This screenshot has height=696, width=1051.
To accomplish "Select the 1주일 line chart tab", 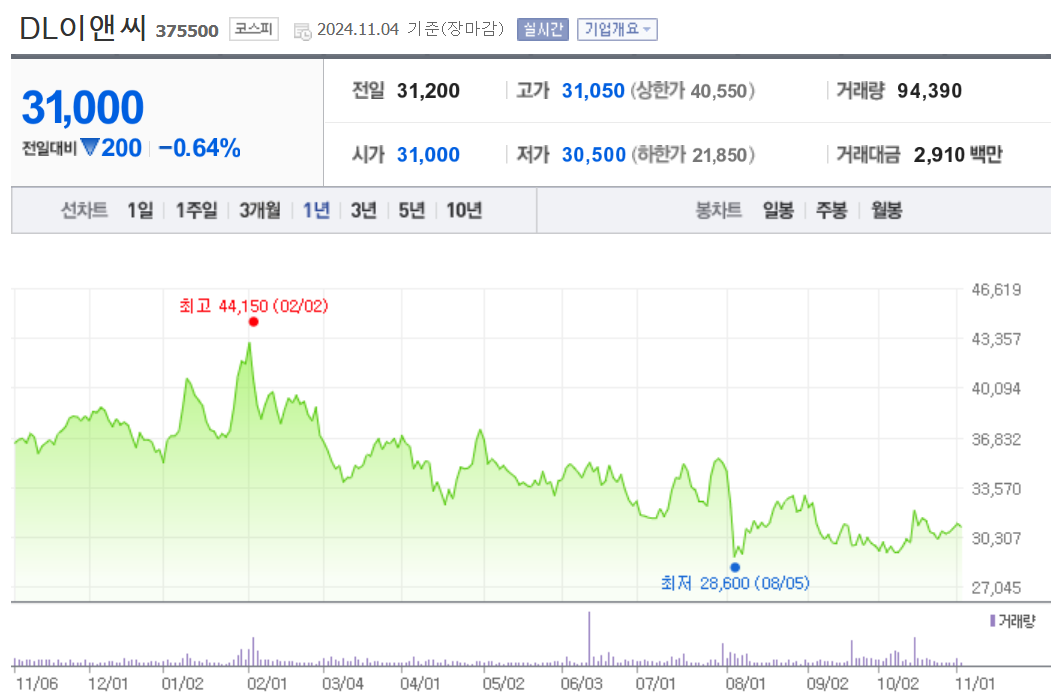I will [196, 211].
